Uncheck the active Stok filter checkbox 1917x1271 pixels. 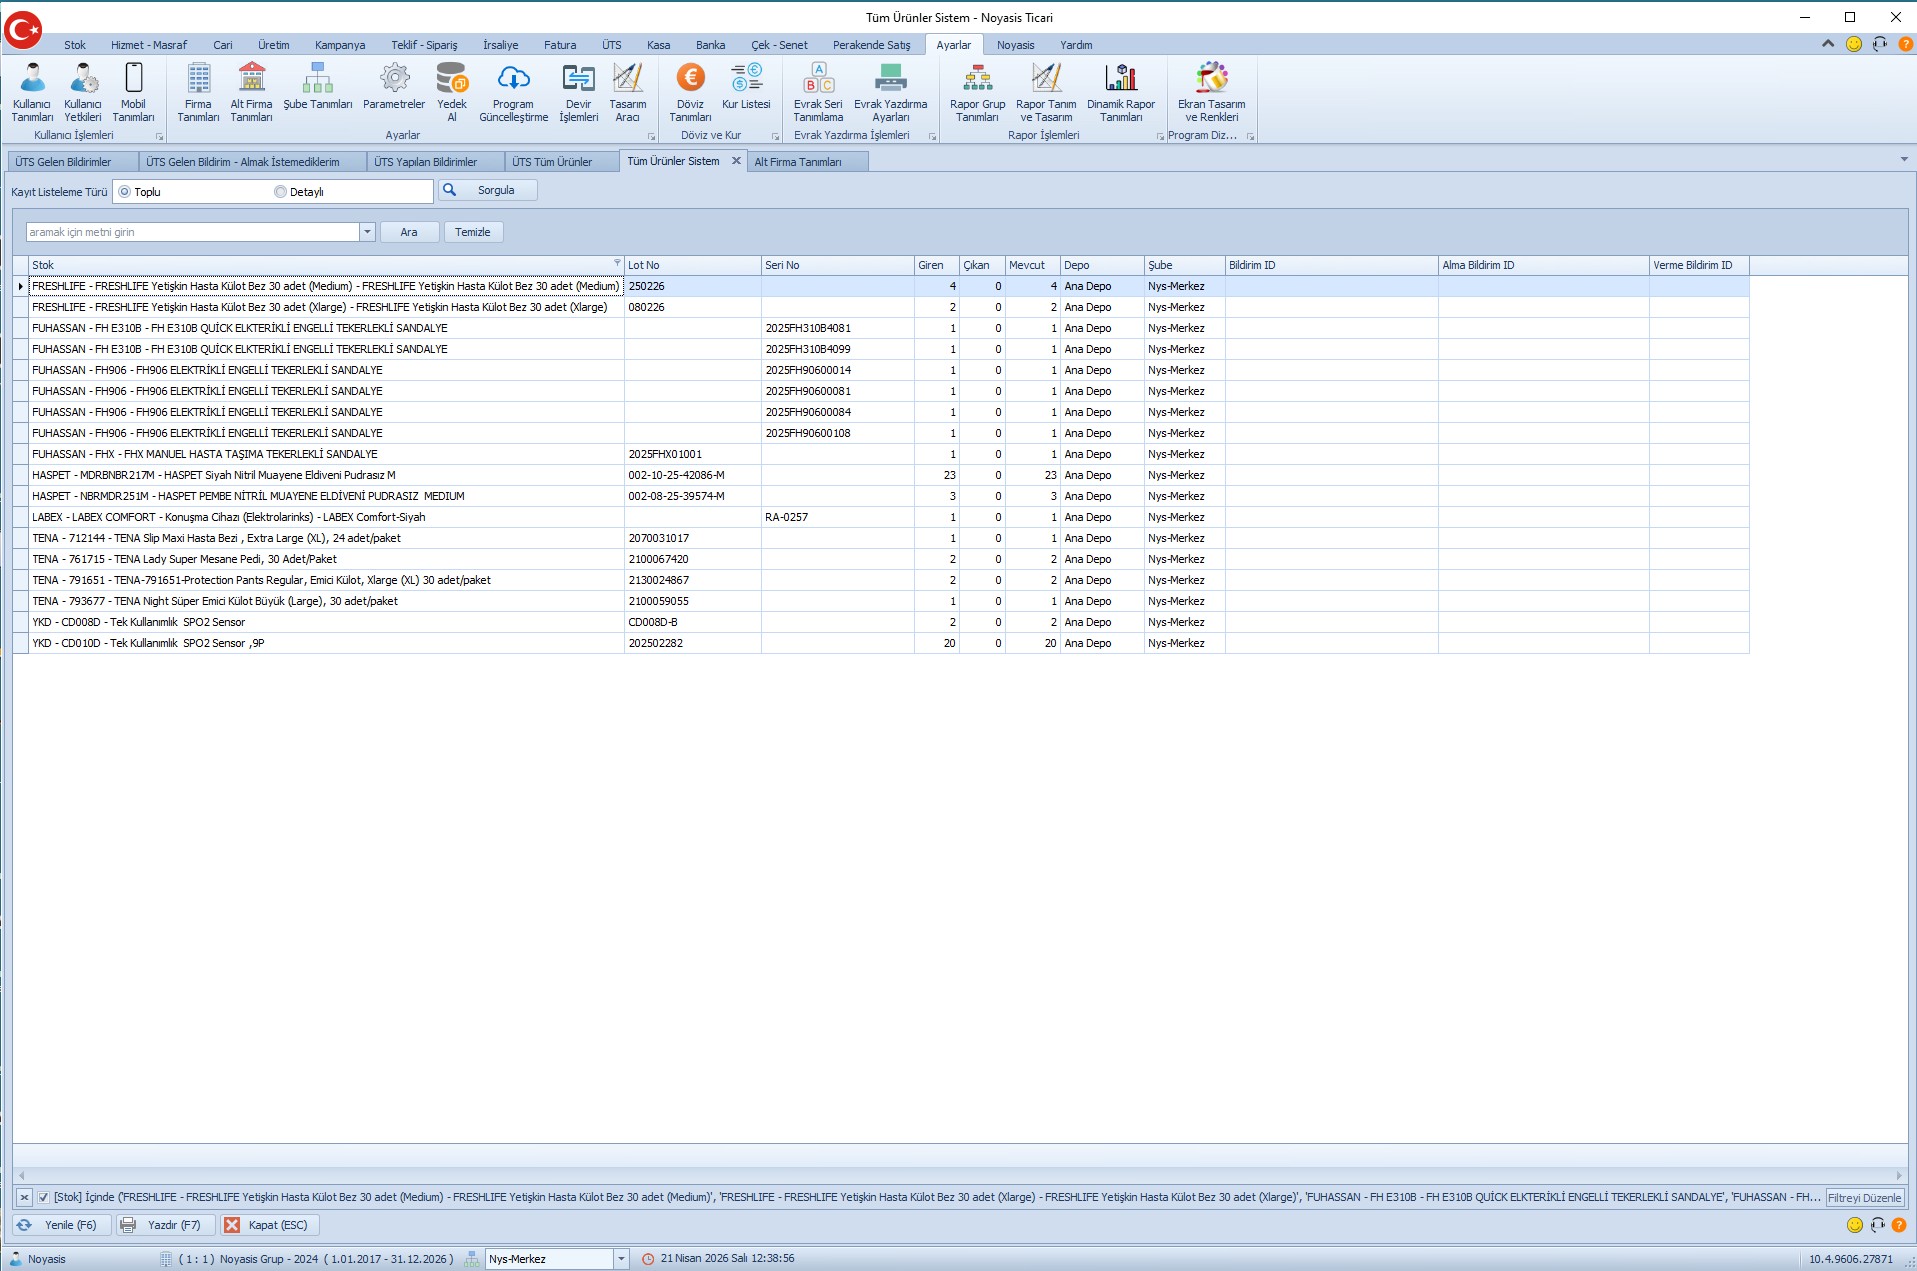pyautogui.click(x=44, y=1197)
